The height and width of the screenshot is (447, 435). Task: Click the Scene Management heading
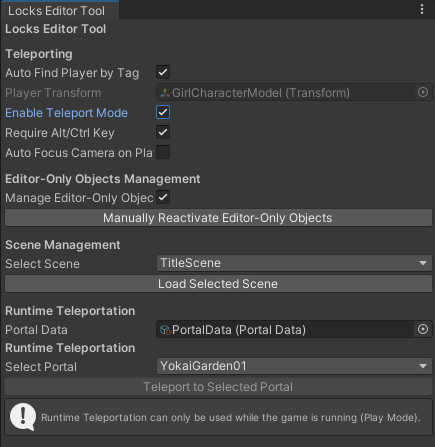click(x=63, y=245)
